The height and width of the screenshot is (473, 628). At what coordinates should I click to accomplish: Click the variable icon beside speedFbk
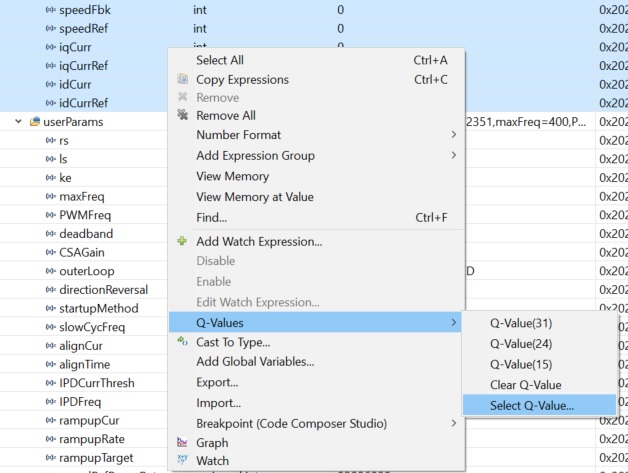50,10
